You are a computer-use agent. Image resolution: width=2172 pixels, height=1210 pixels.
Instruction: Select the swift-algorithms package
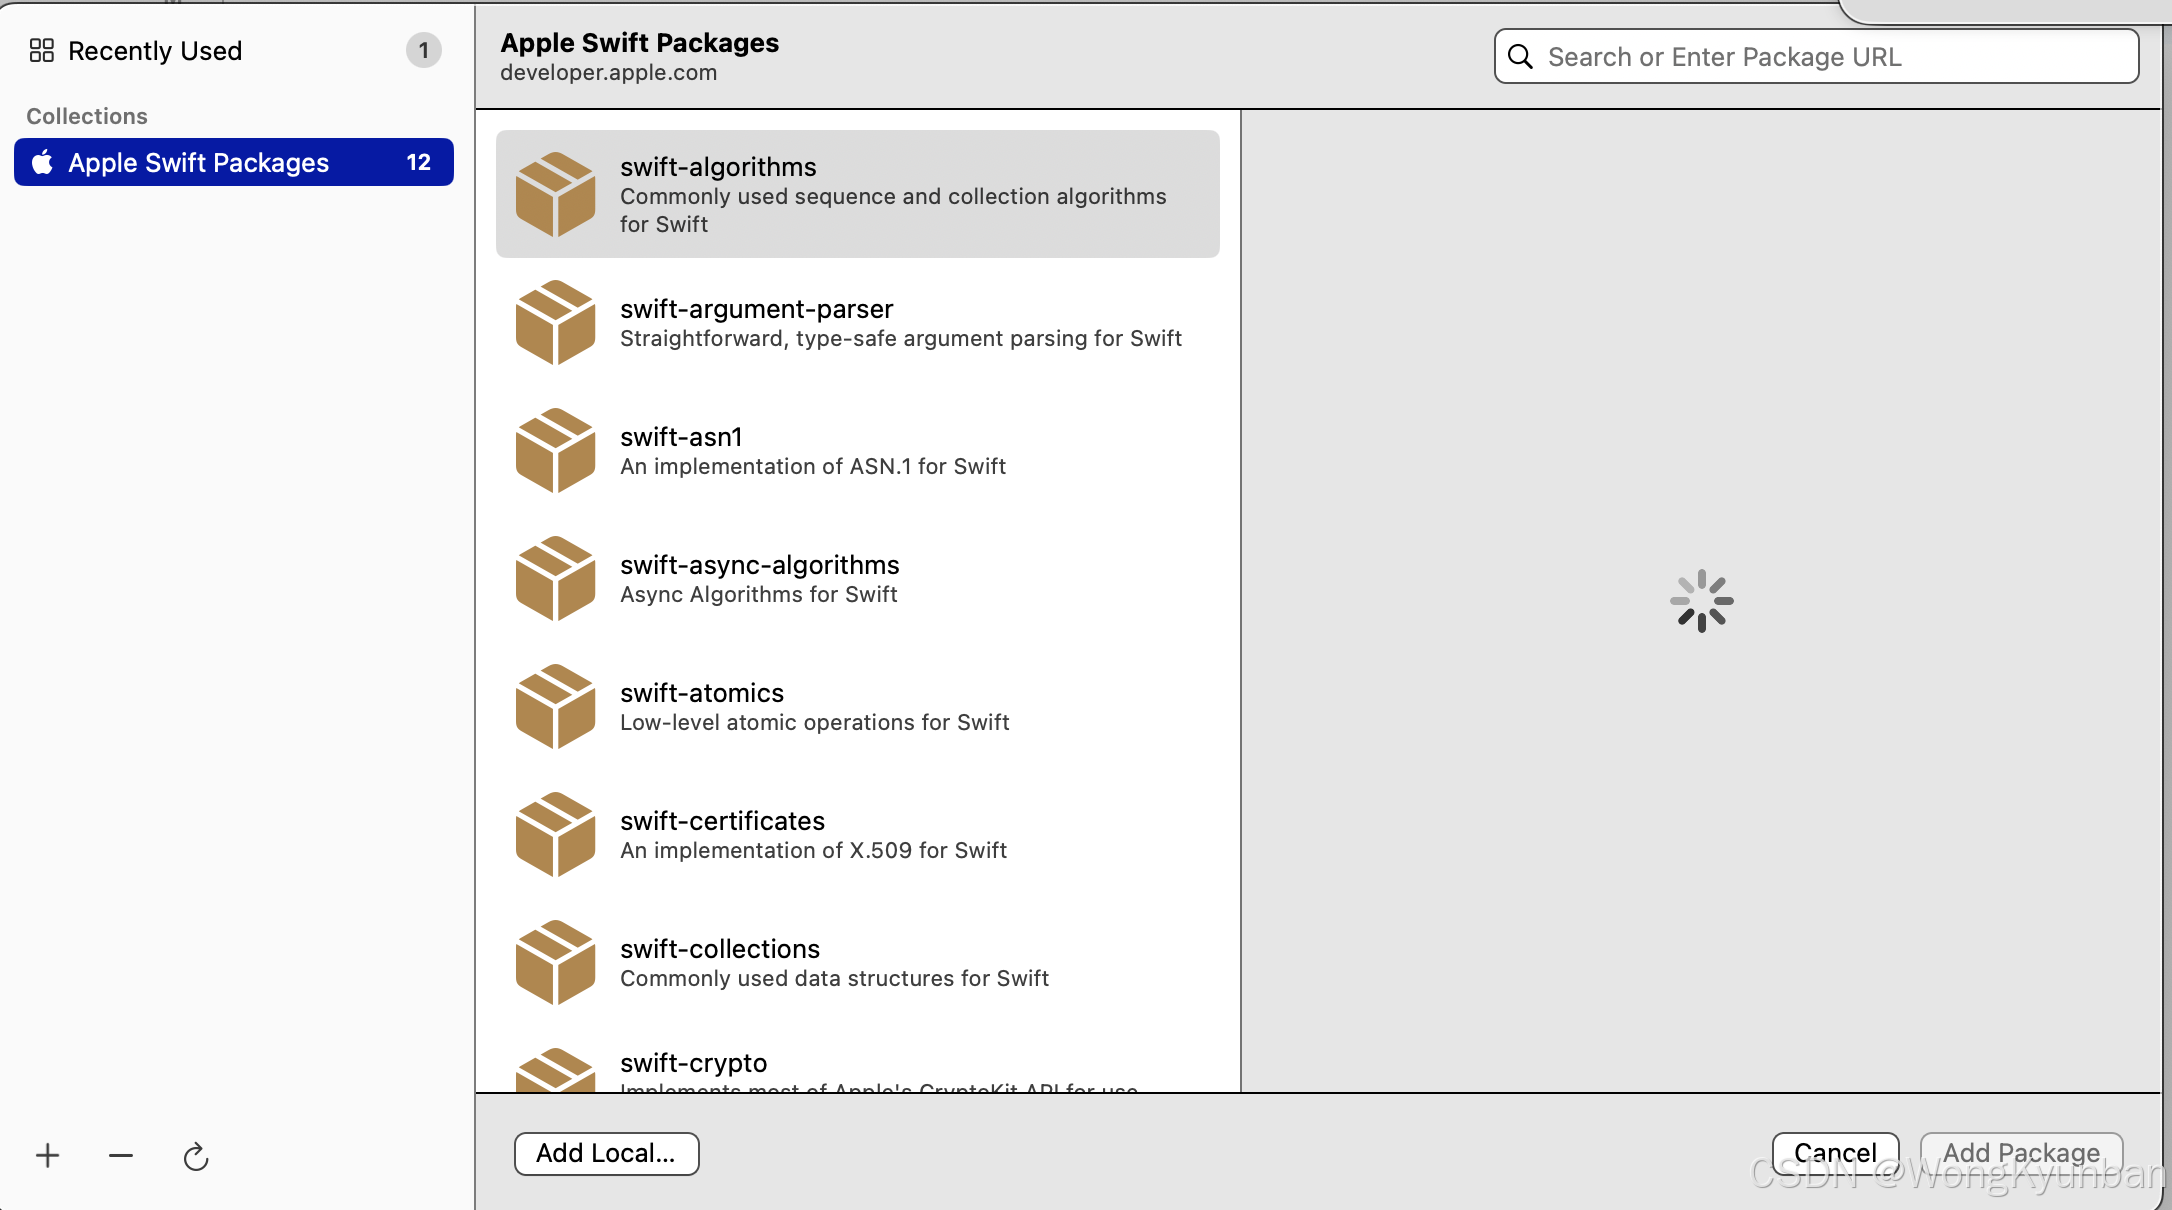click(x=857, y=194)
